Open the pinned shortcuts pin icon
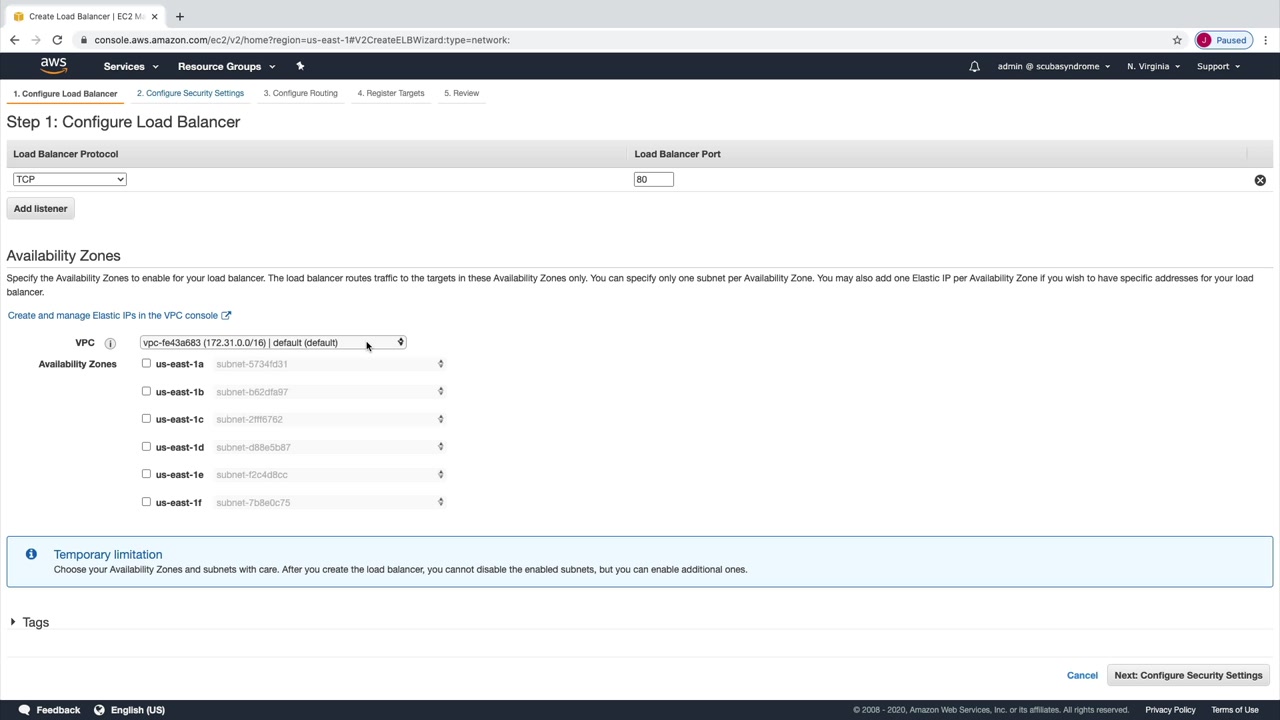 [300, 66]
